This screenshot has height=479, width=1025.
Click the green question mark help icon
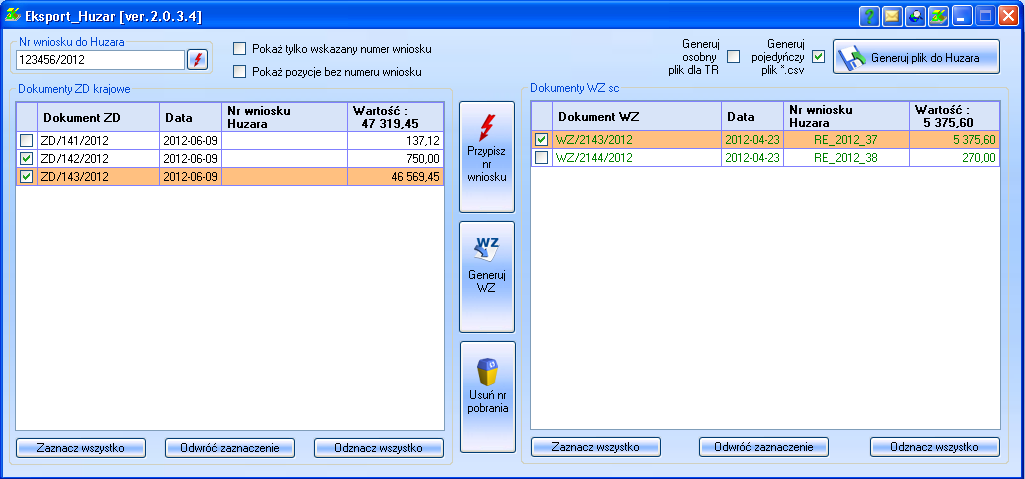coord(870,16)
